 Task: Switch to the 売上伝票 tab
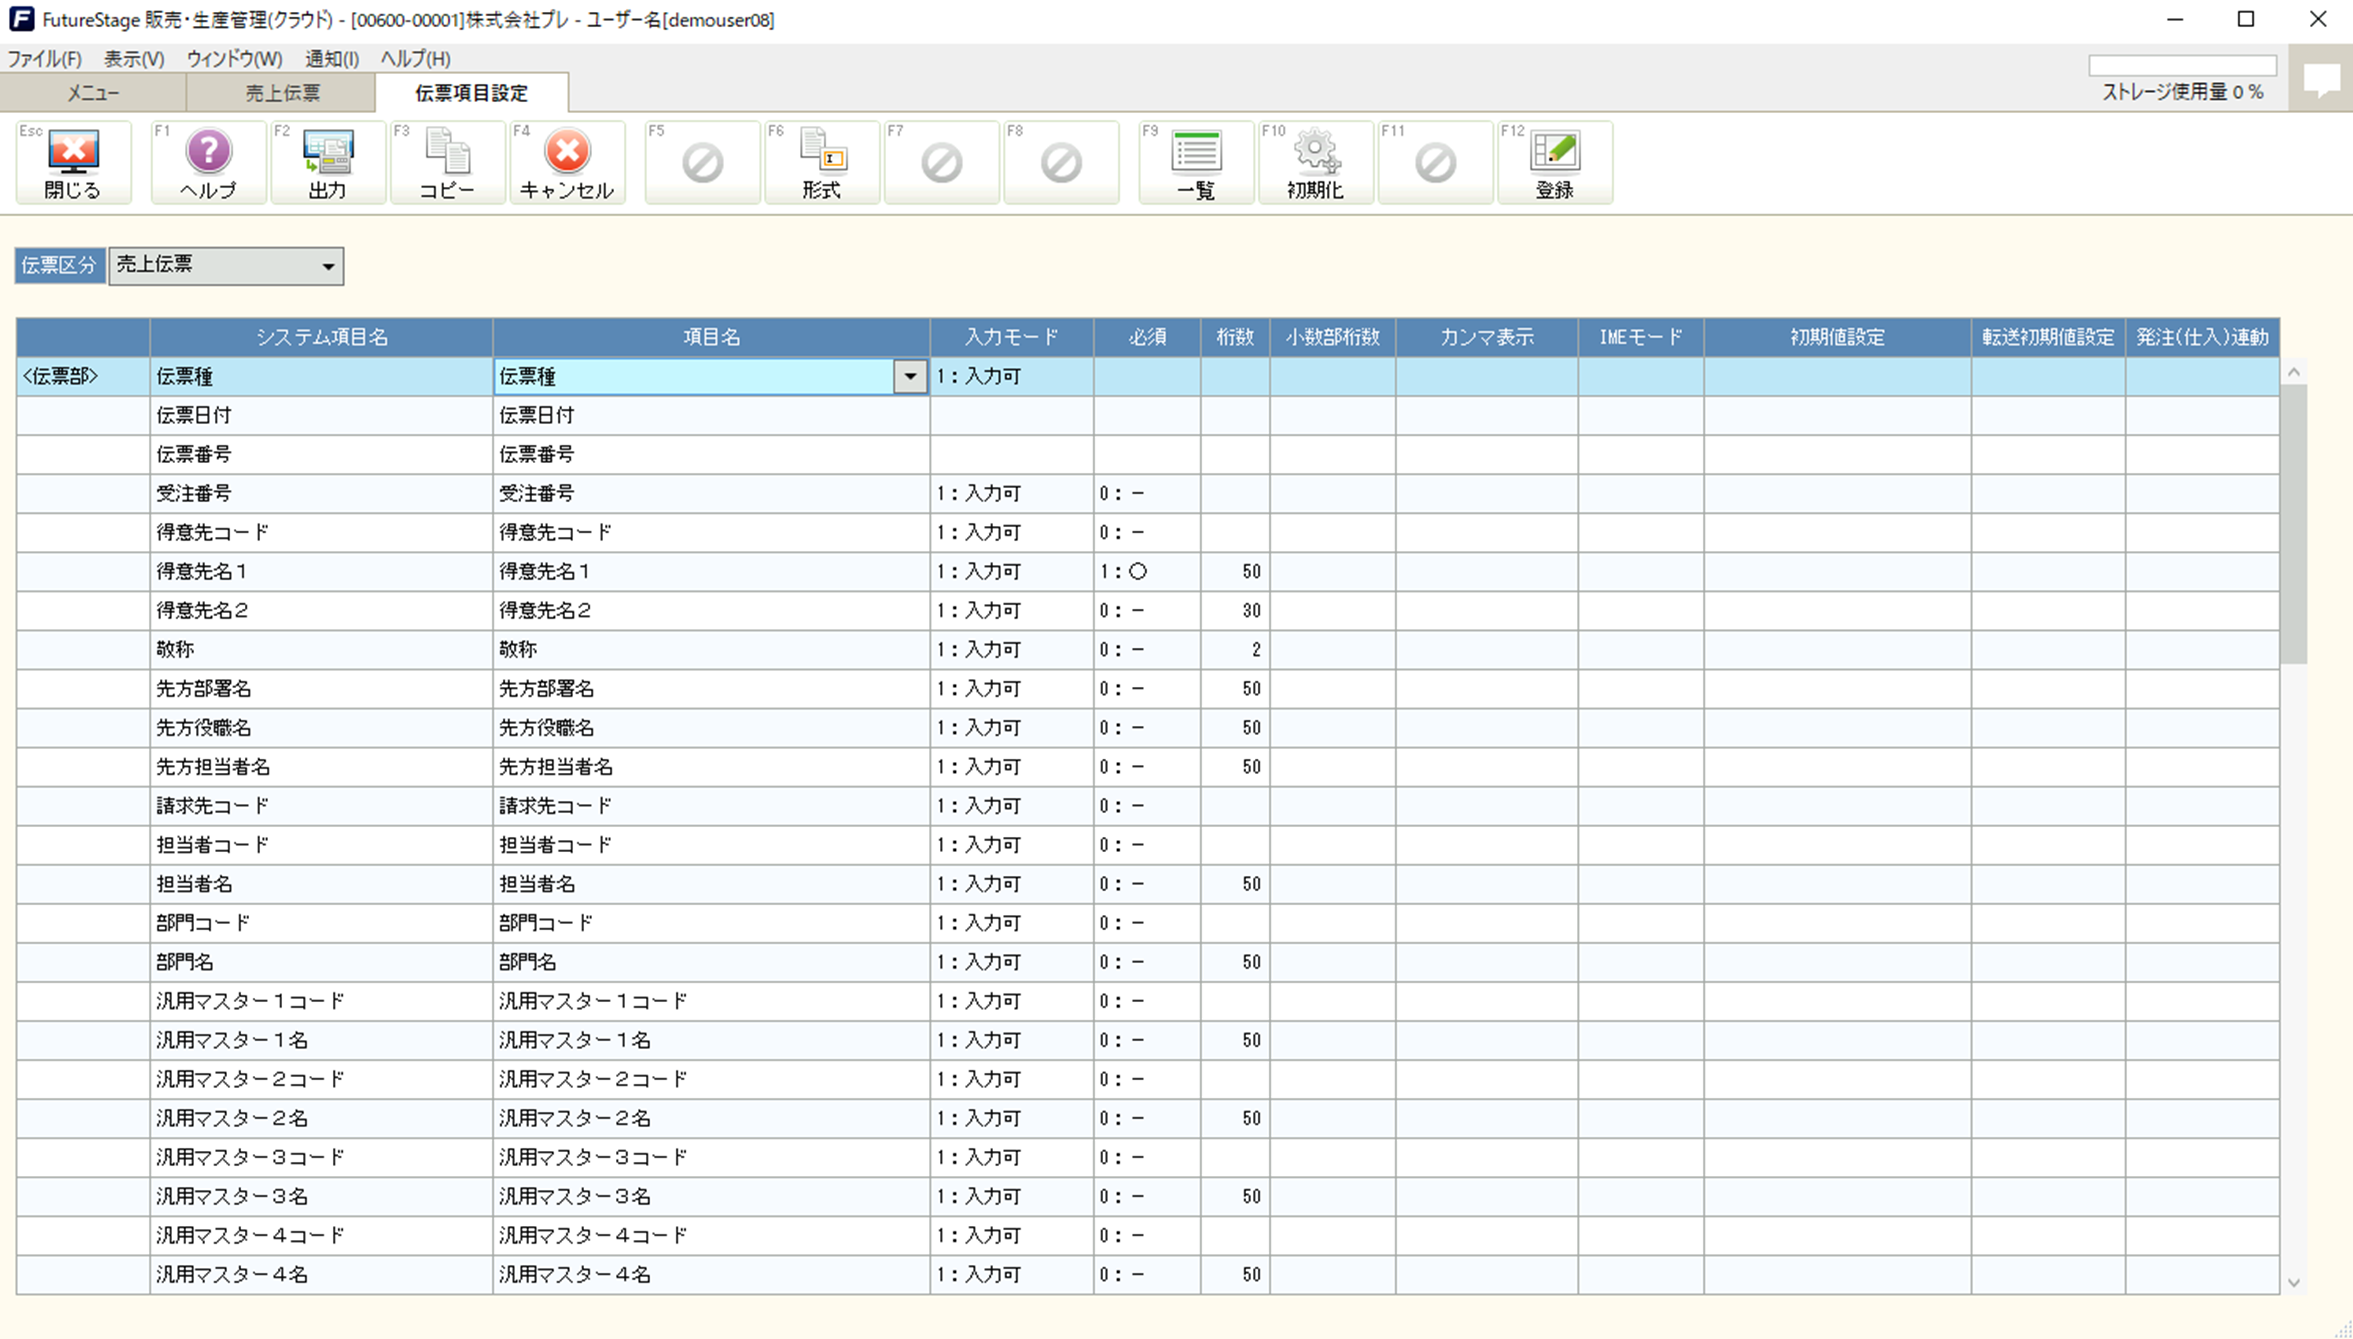pyautogui.click(x=282, y=93)
